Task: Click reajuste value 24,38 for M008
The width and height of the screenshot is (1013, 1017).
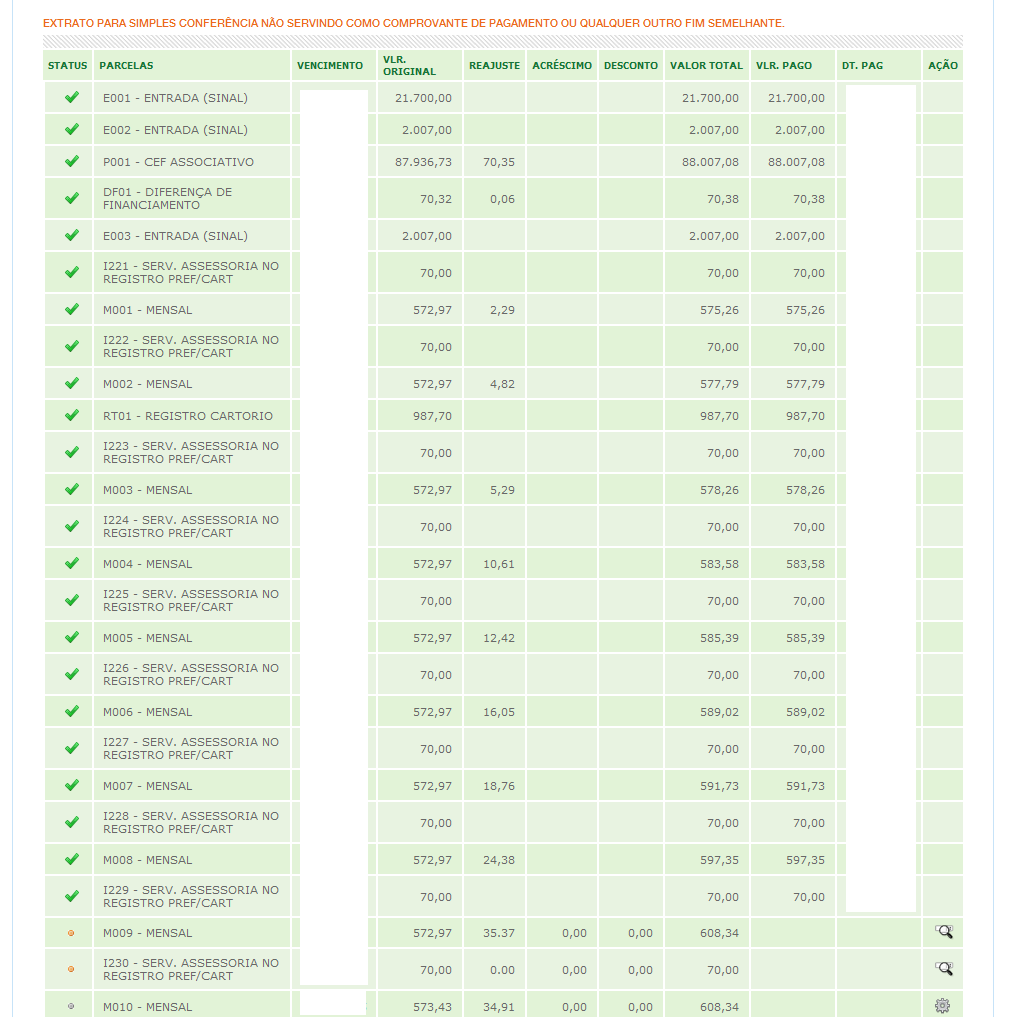Action: click(499, 860)
